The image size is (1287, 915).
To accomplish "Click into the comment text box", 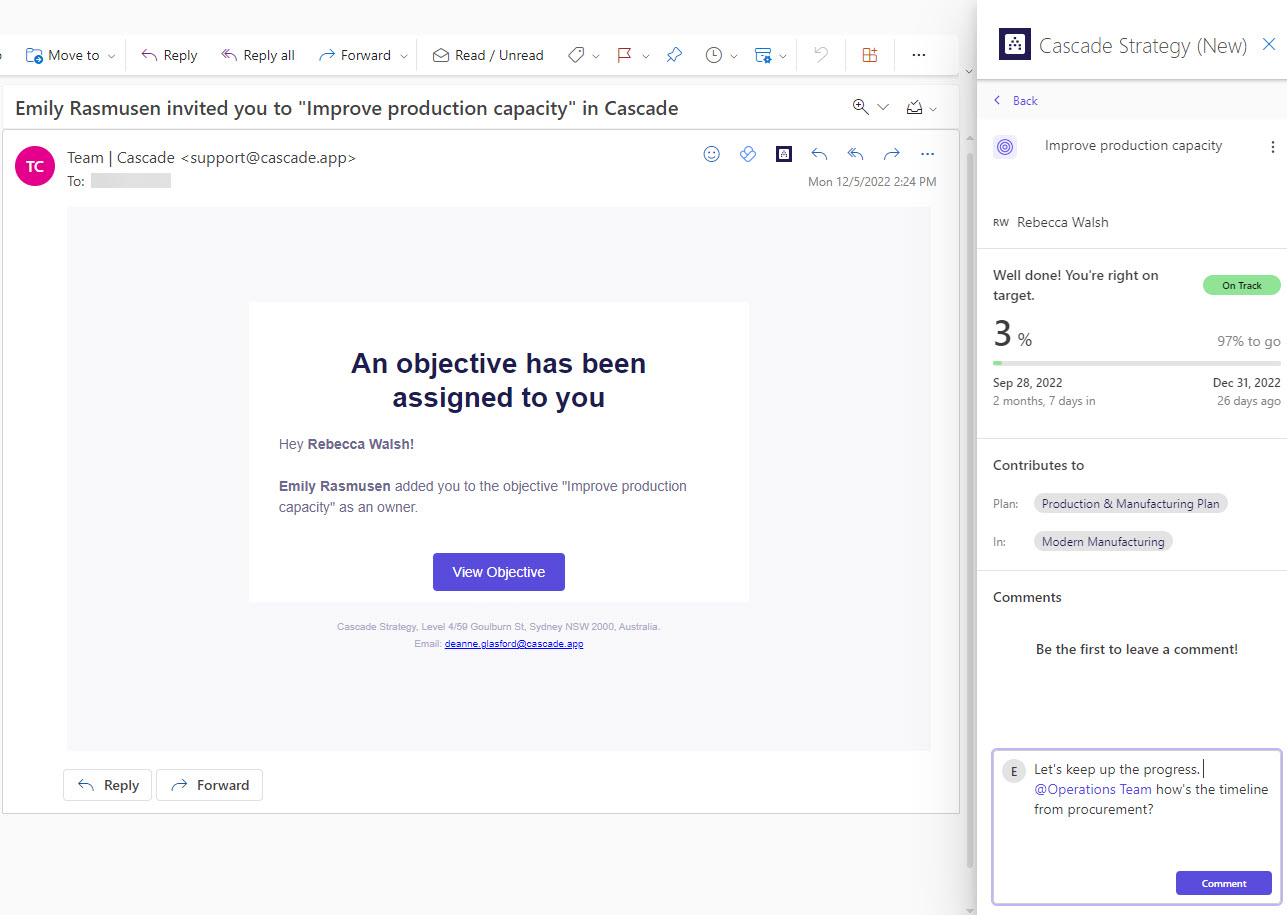I will coord(1137,826).
